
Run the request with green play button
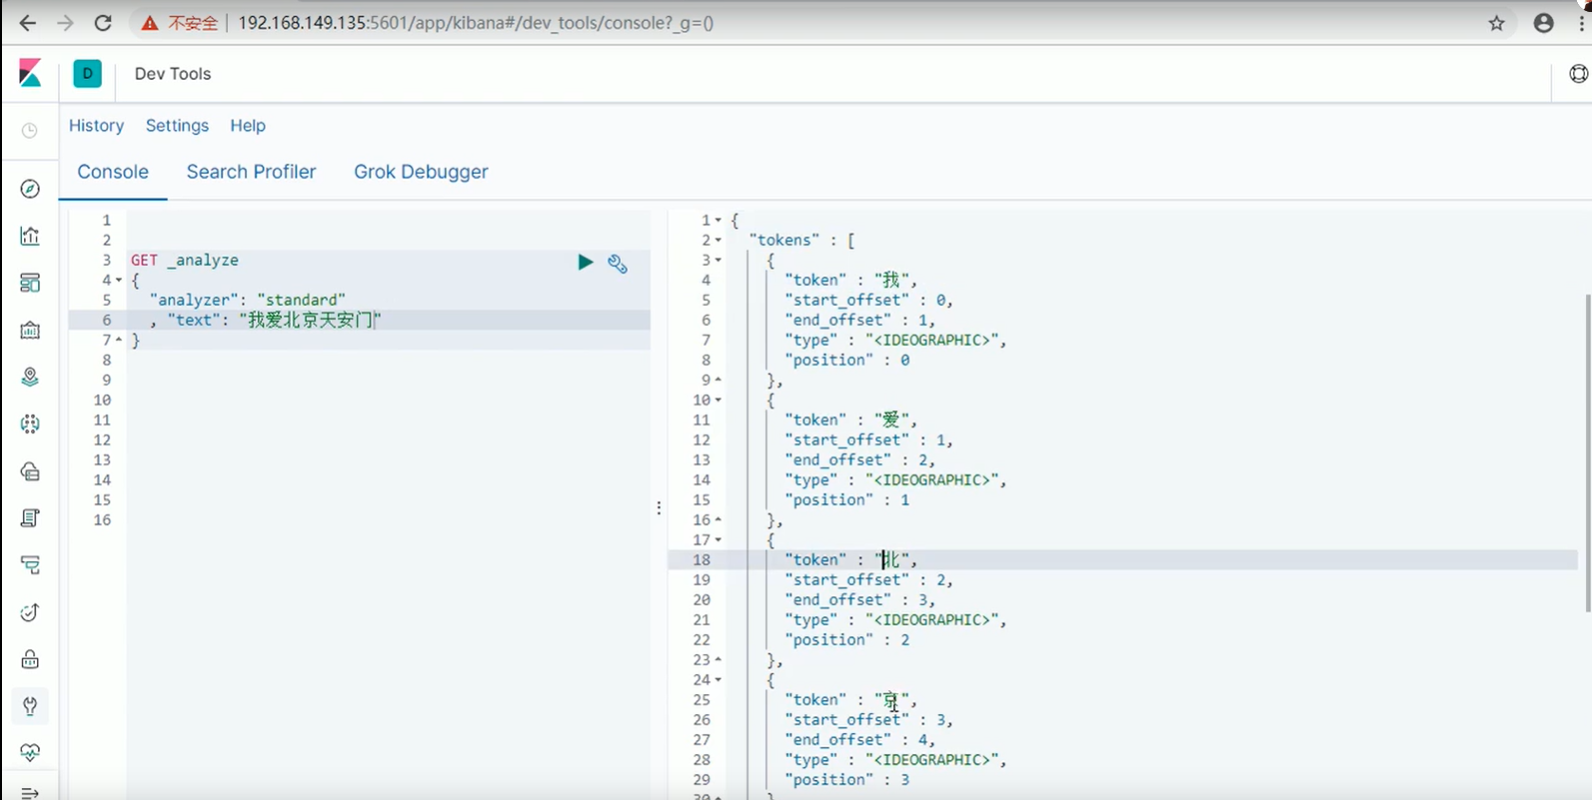click(x=585, y=262)
